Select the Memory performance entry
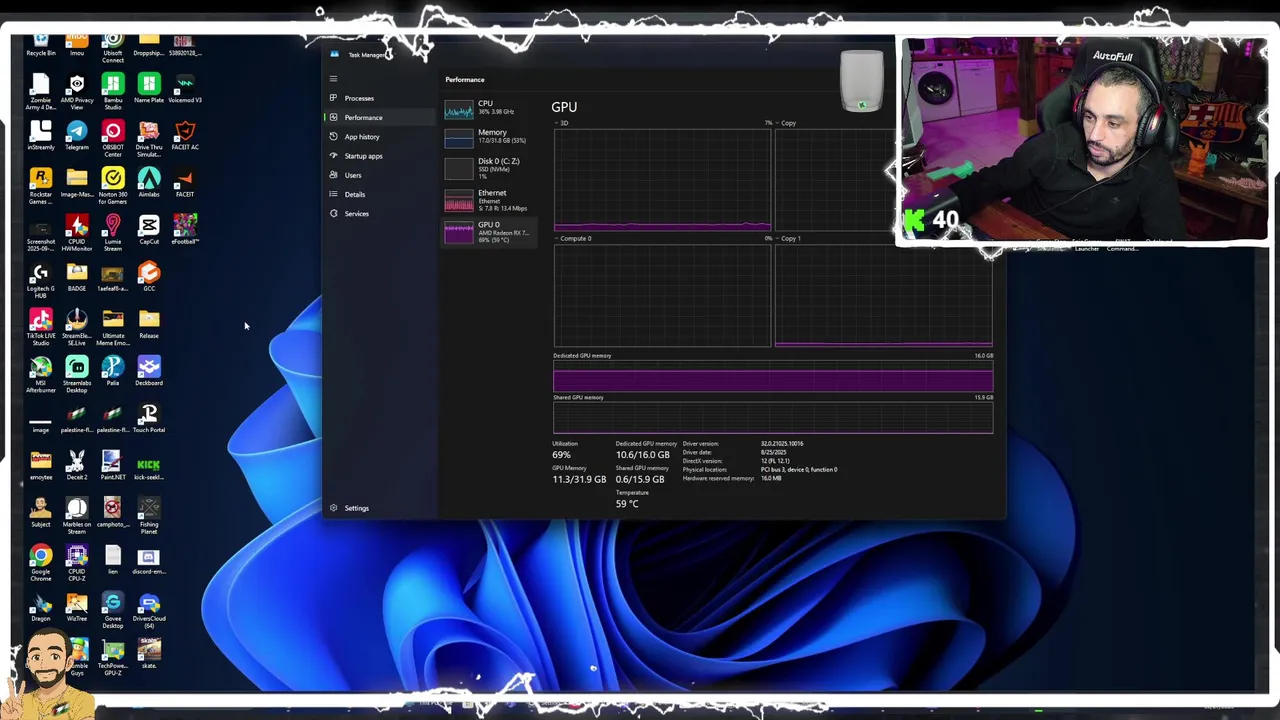 pyautogui.click(x=490, y=136)
